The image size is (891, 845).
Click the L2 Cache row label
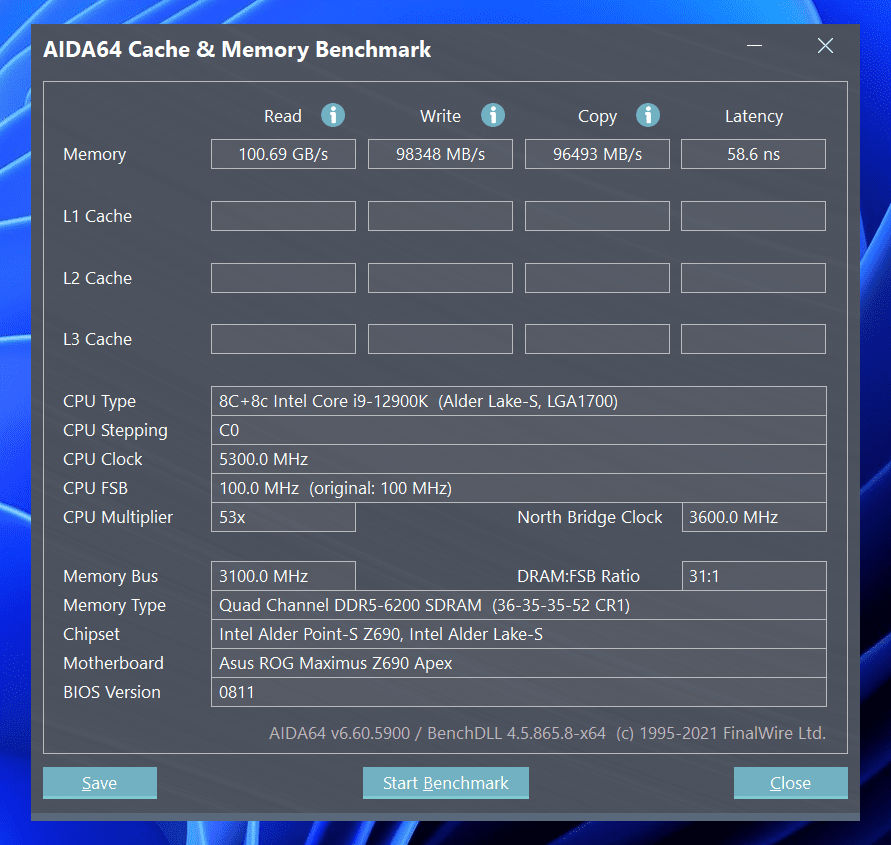pyautogui.click(x=97, y=278)
